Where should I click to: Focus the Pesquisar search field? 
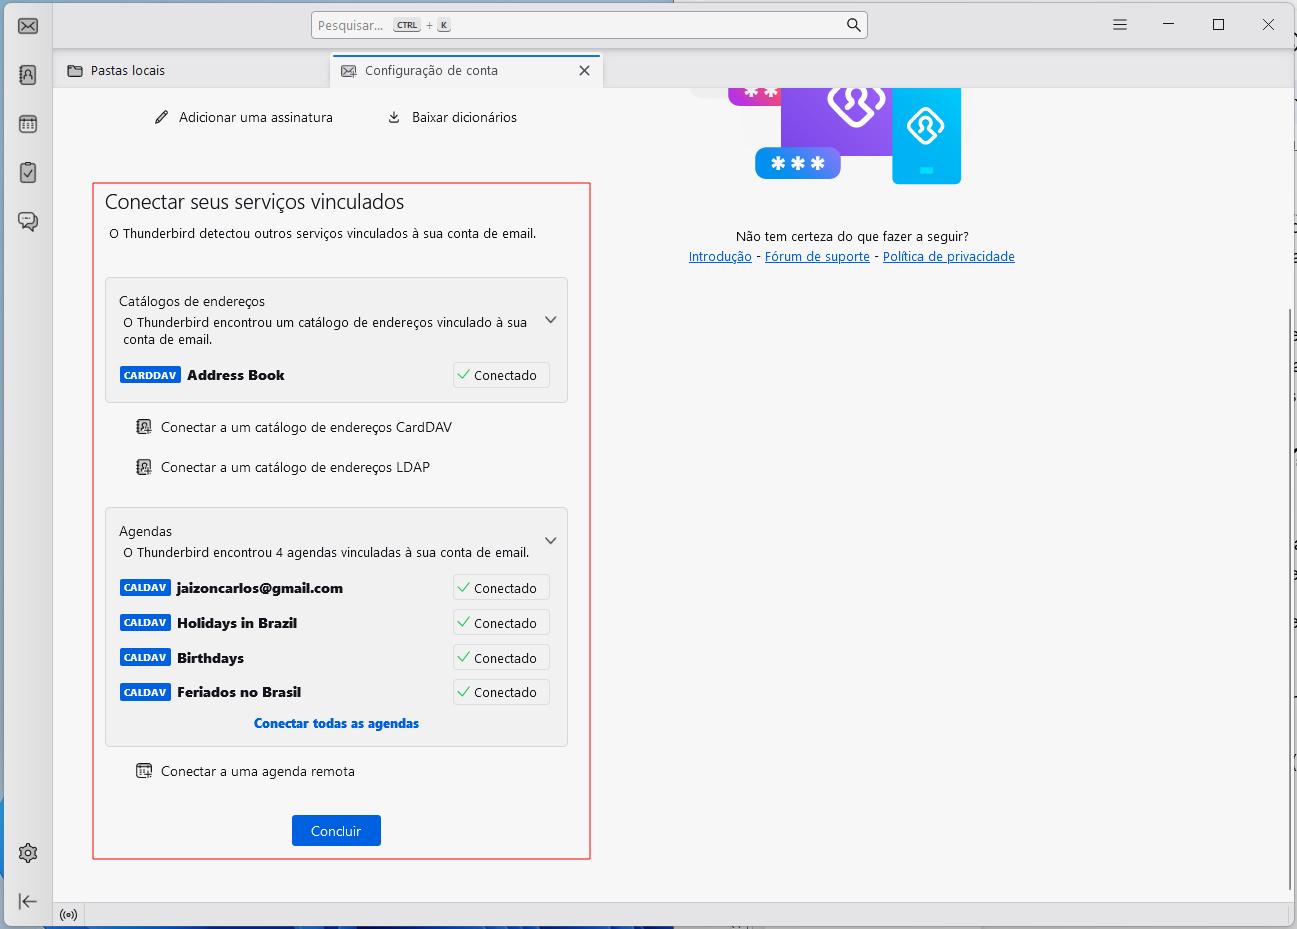tap(589, 25)
